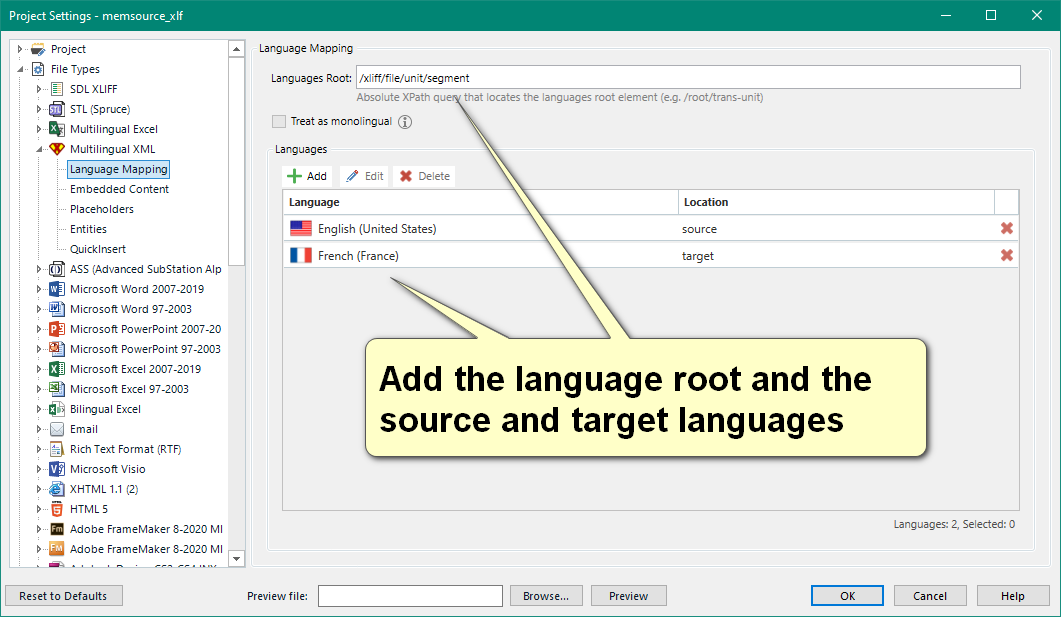The height and width of the screenshot is (617, 1061).
Task: Add a new language mapping
Action: click(x=307, y=177)
